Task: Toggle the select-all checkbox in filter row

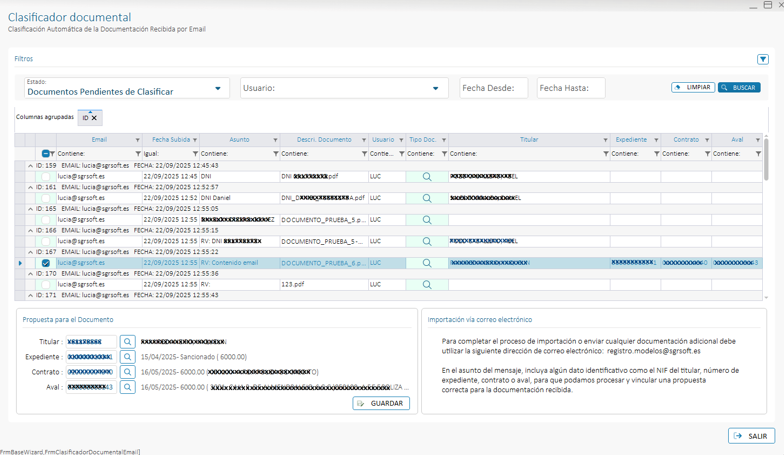Action: pos(46,154)
